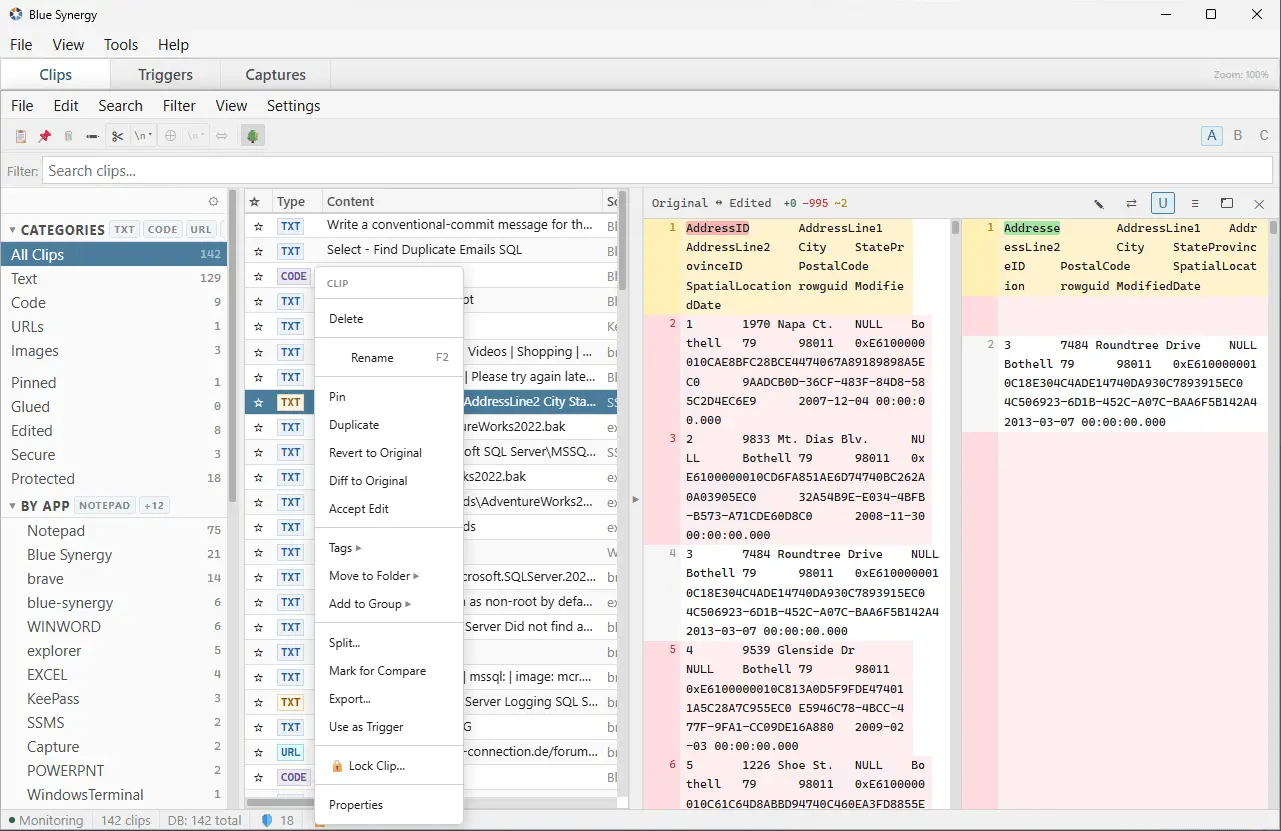
Task: Toggle star on the 'ureWorks2022.bak' row
Action: click(x=258, y=427)
